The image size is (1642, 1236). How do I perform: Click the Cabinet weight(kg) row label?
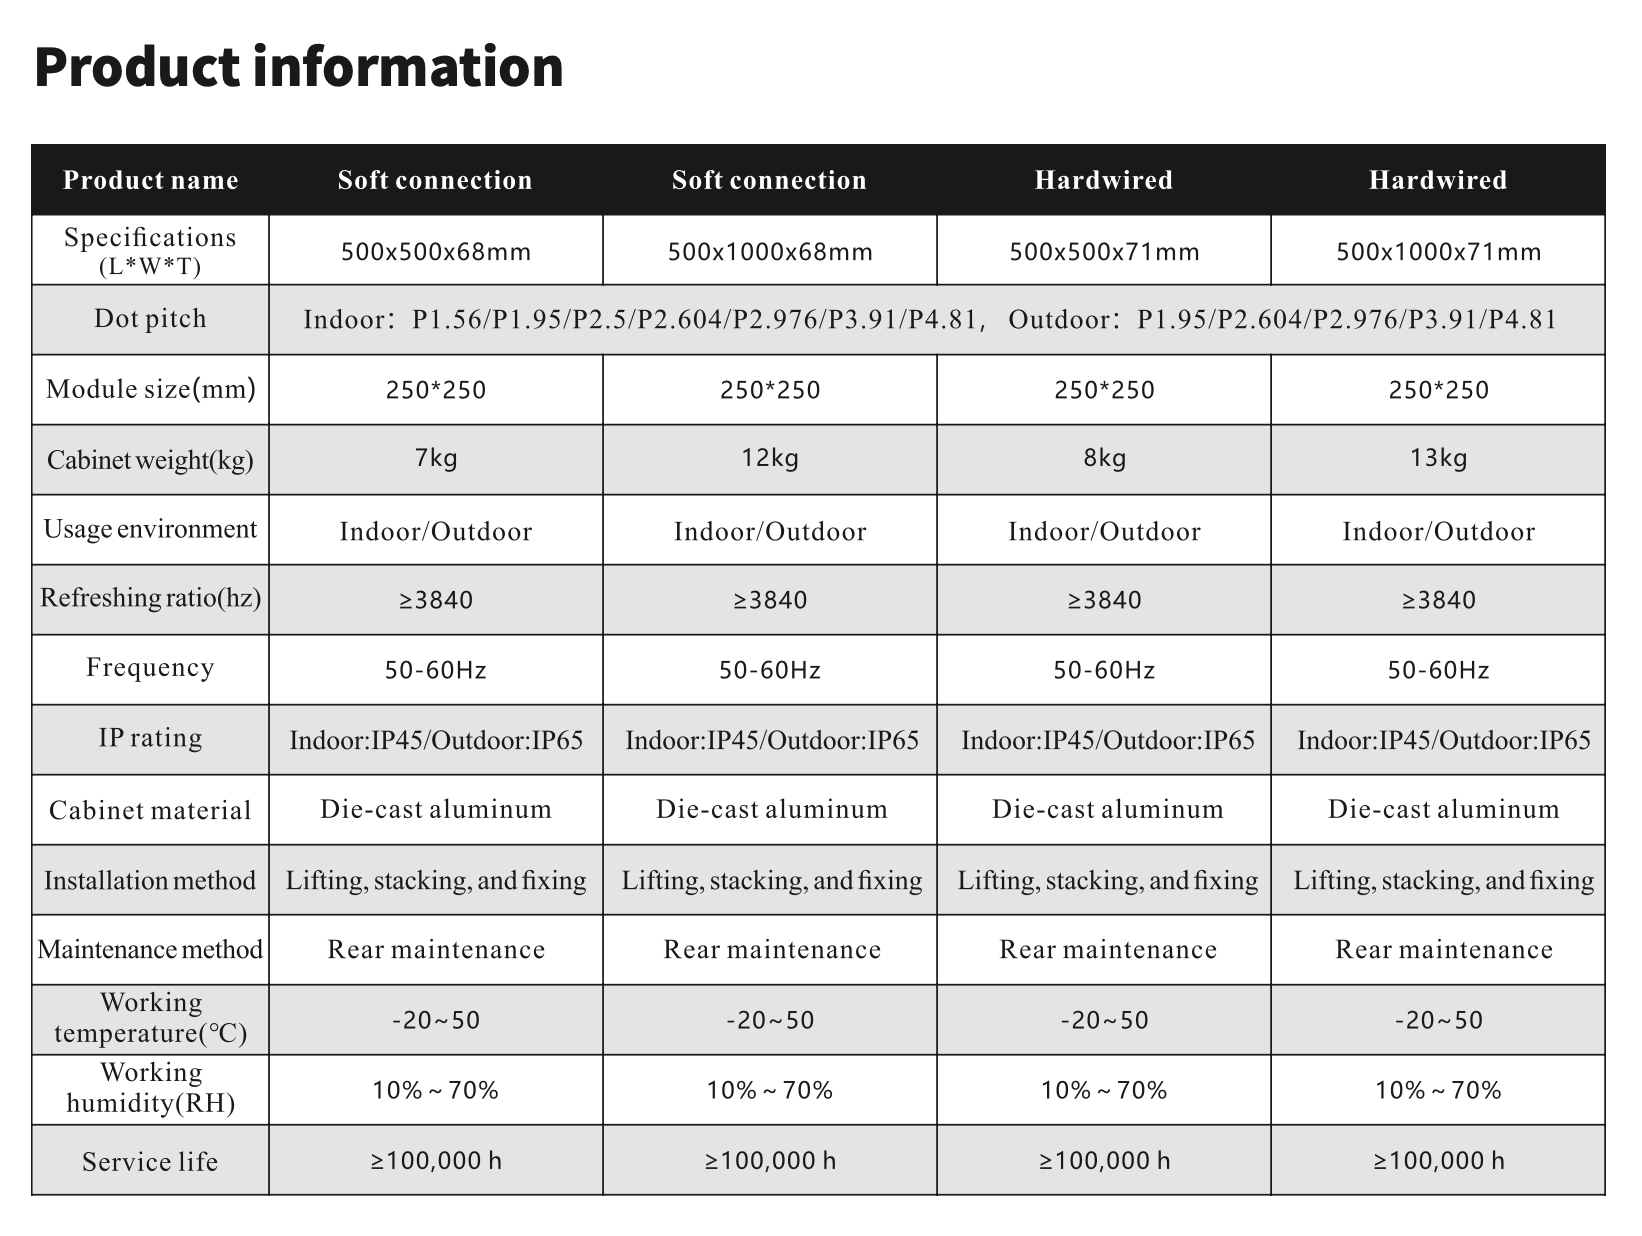coord(151,460)
